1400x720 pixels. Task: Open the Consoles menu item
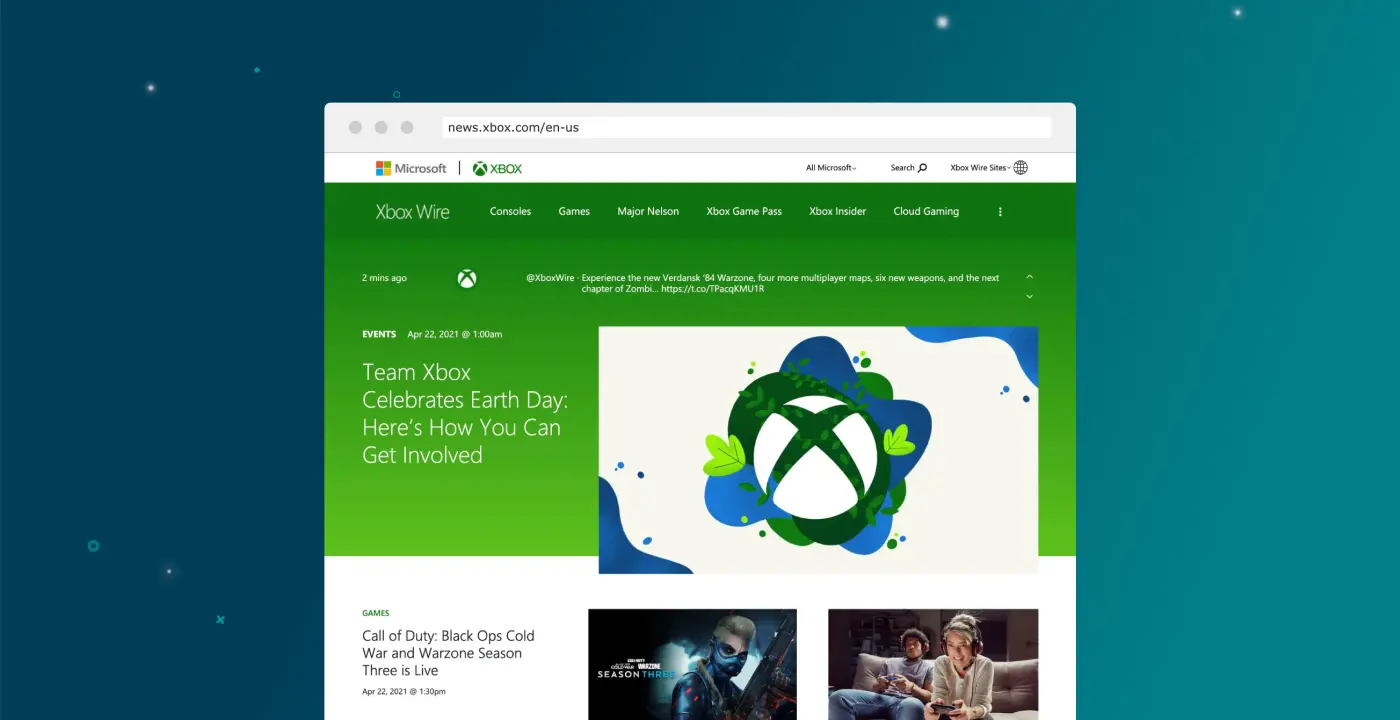510,212
